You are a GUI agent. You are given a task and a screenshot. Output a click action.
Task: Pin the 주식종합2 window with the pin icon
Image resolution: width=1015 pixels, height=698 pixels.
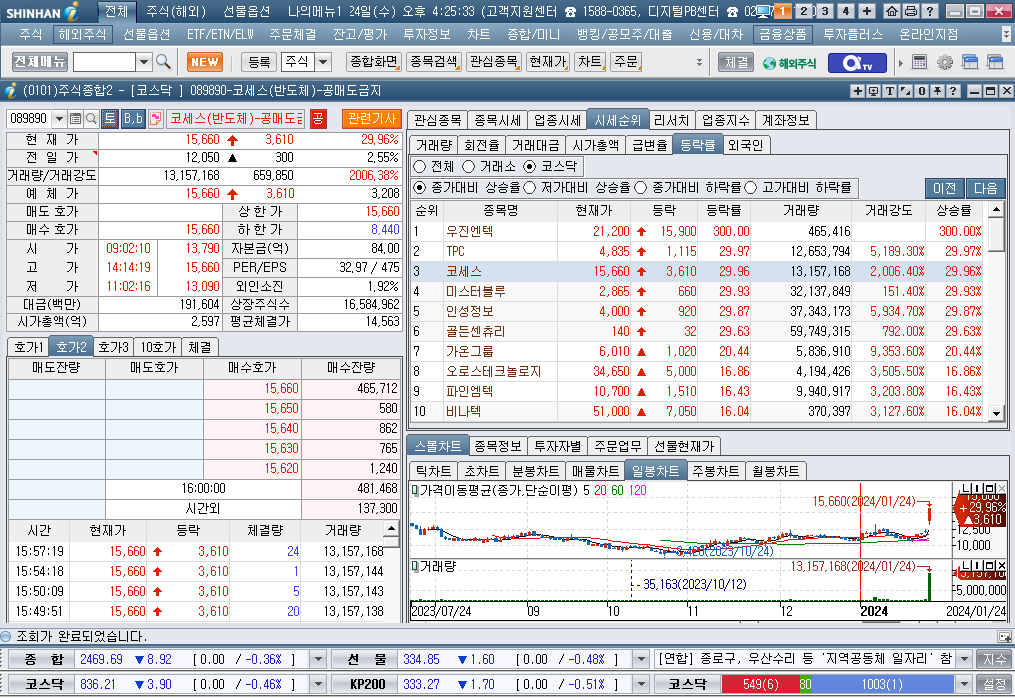click(x=937, y=91)
